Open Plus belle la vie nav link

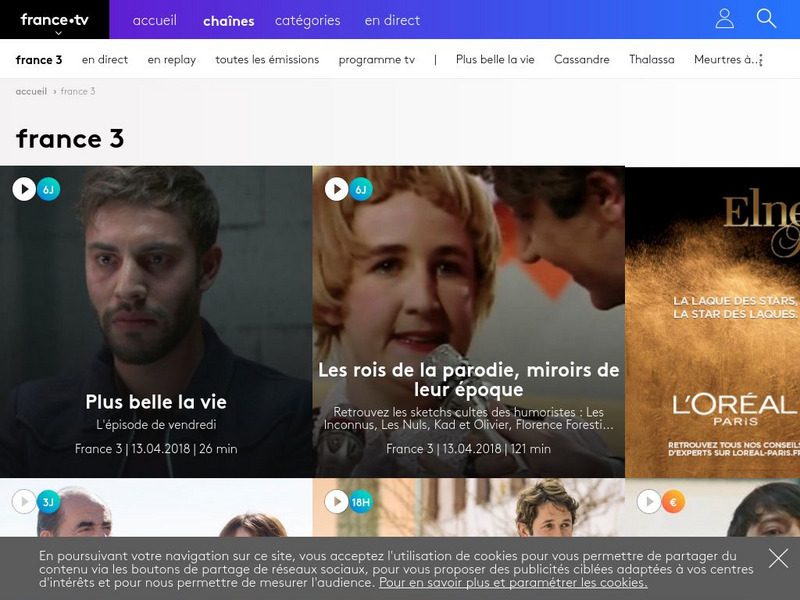point(495,60)
